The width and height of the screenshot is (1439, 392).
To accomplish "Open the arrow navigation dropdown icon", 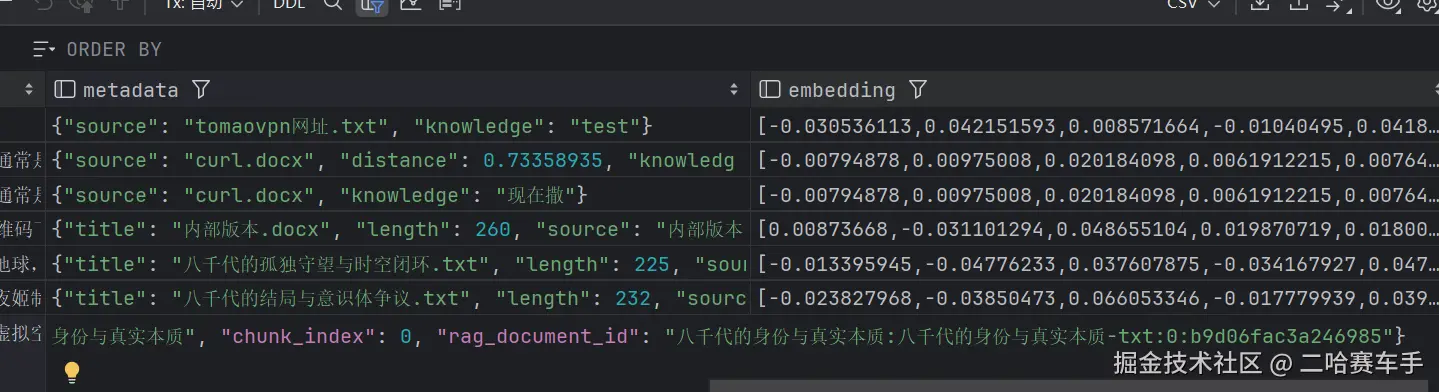I will point(1338,5).
